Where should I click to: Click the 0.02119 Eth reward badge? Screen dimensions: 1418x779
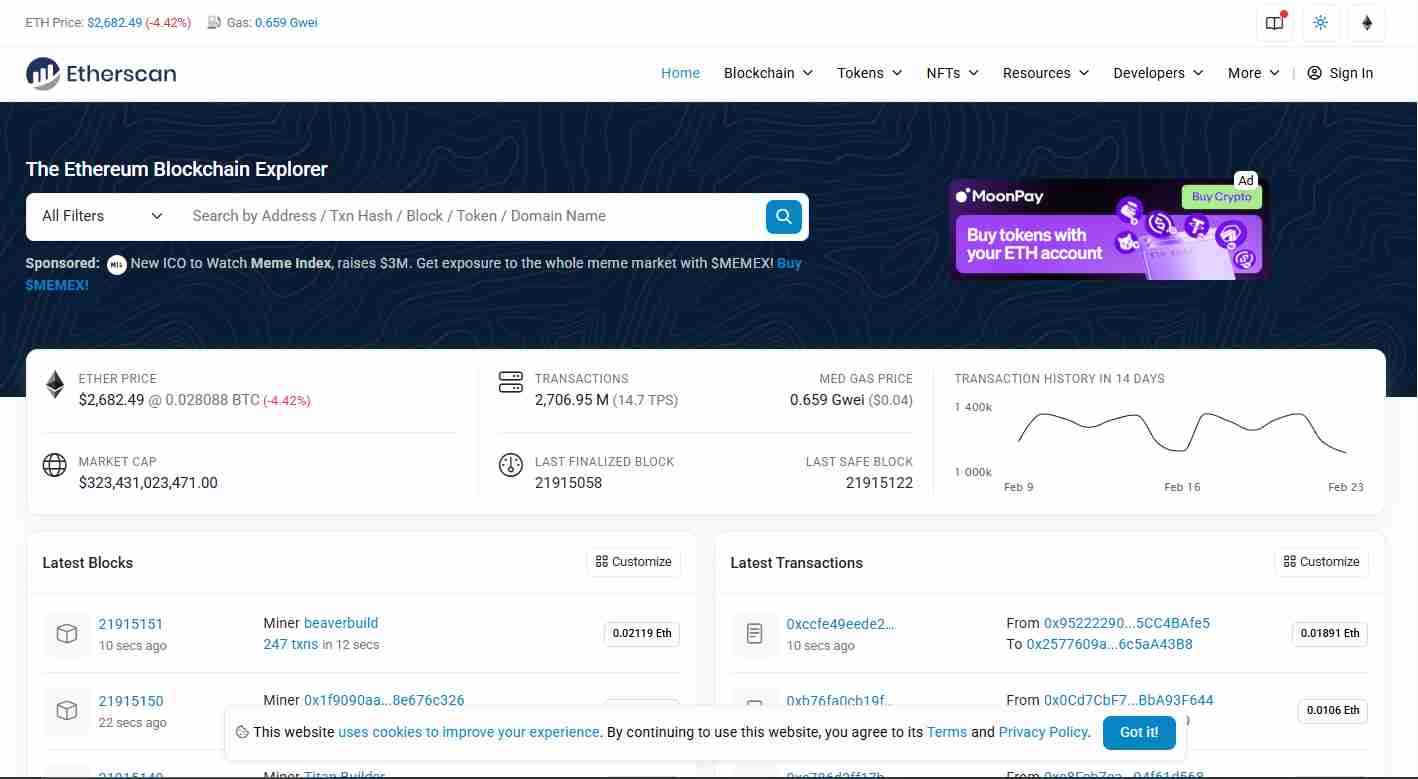[x=642, y=634]
